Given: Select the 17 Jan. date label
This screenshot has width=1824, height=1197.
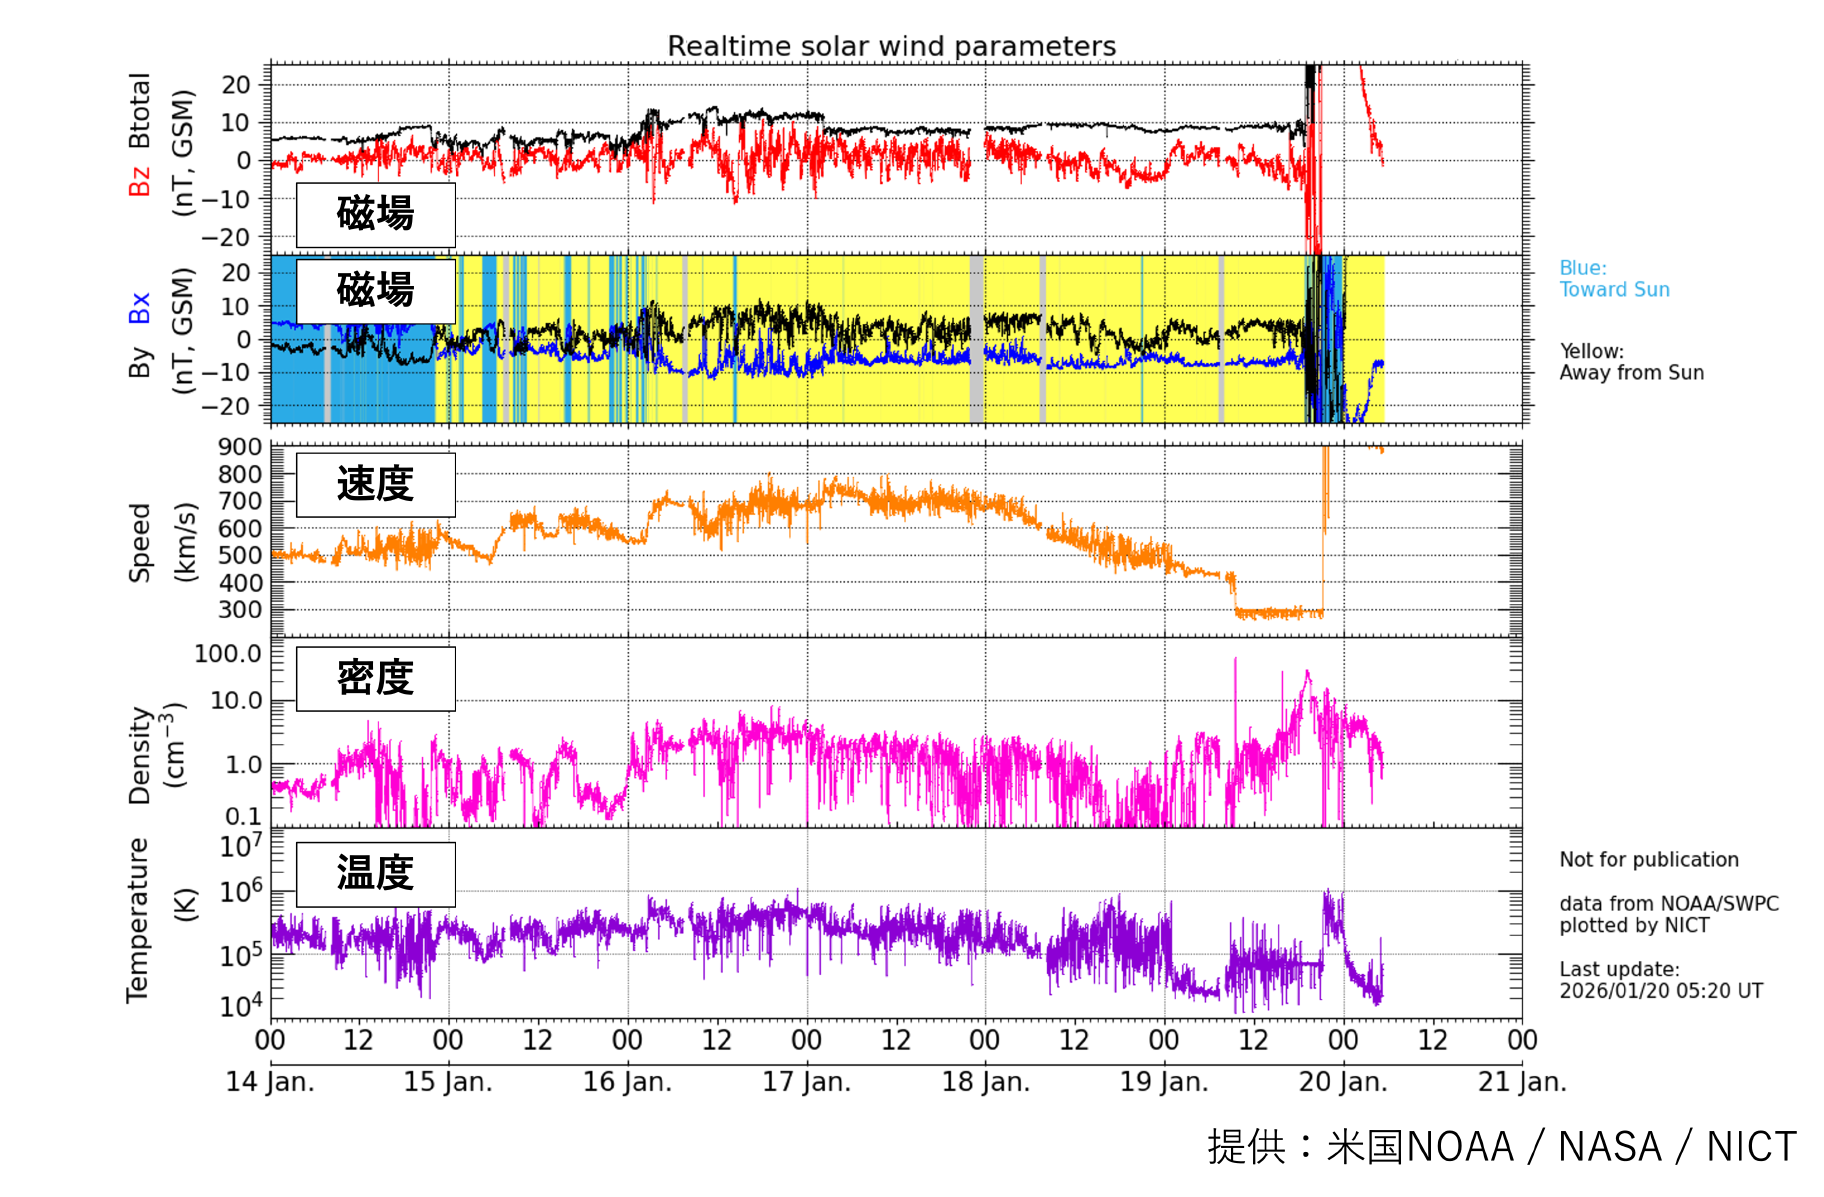Looking at the screenshot, I should (806, 1082).
